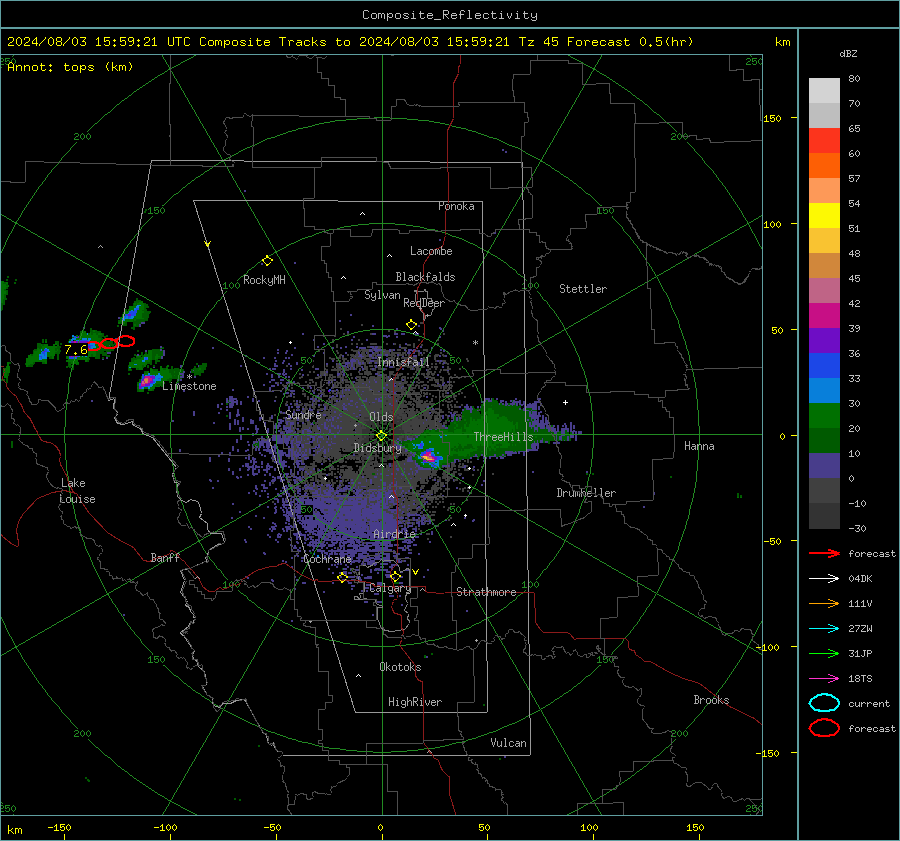Click the Limestone label

[x=189, y=386]
